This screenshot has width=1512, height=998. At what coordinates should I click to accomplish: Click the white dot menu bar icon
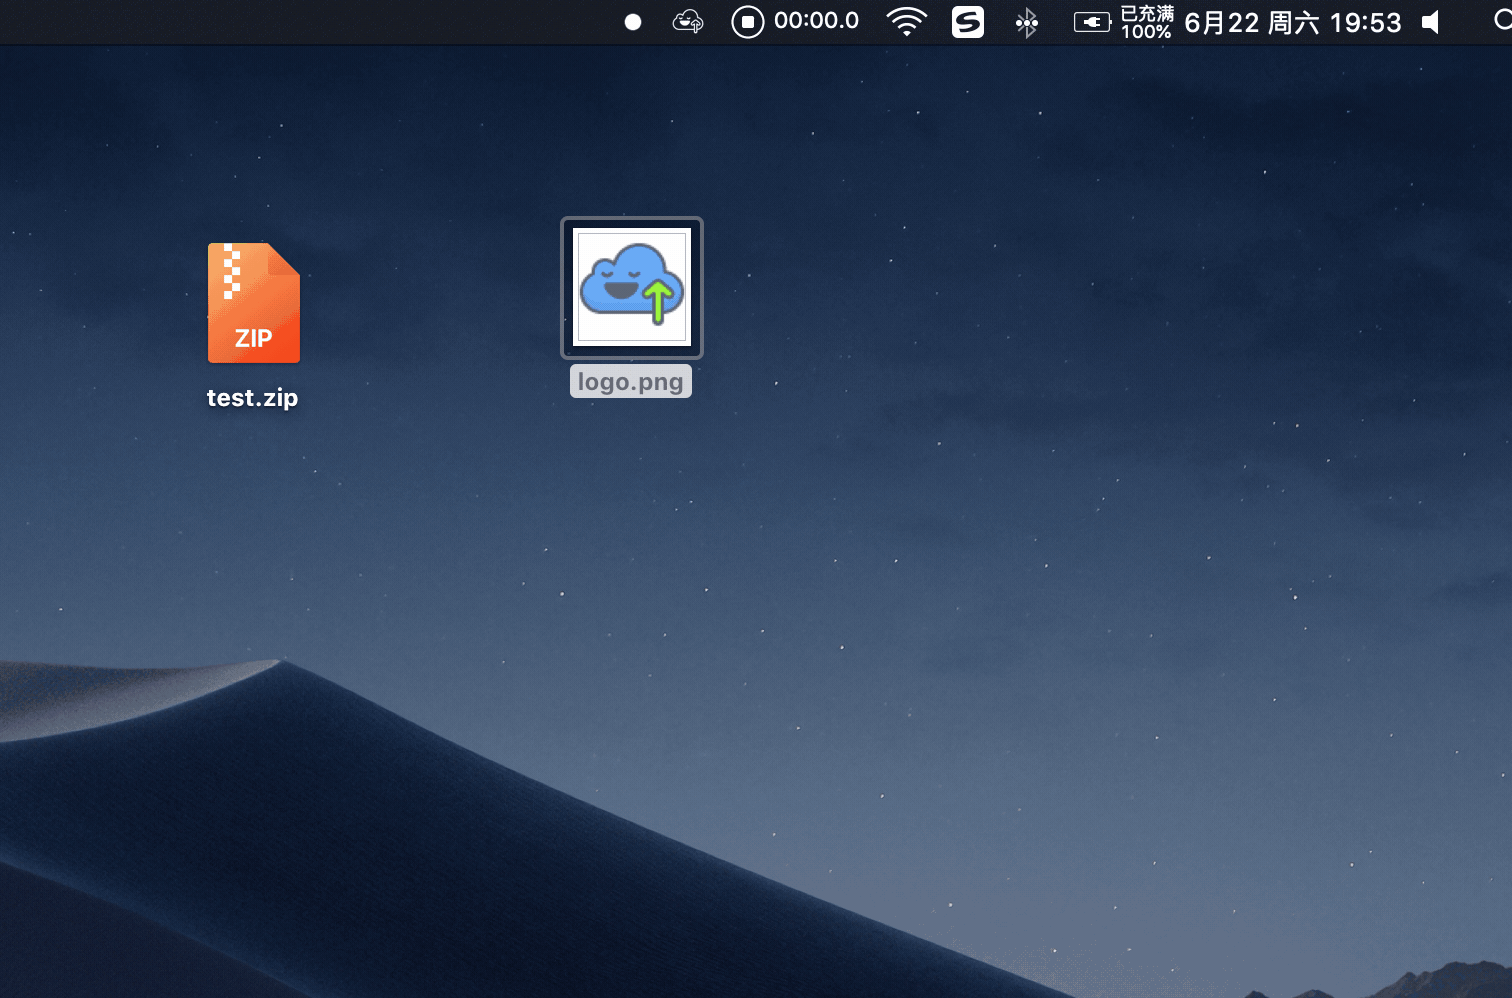click(x=633, y=22)
